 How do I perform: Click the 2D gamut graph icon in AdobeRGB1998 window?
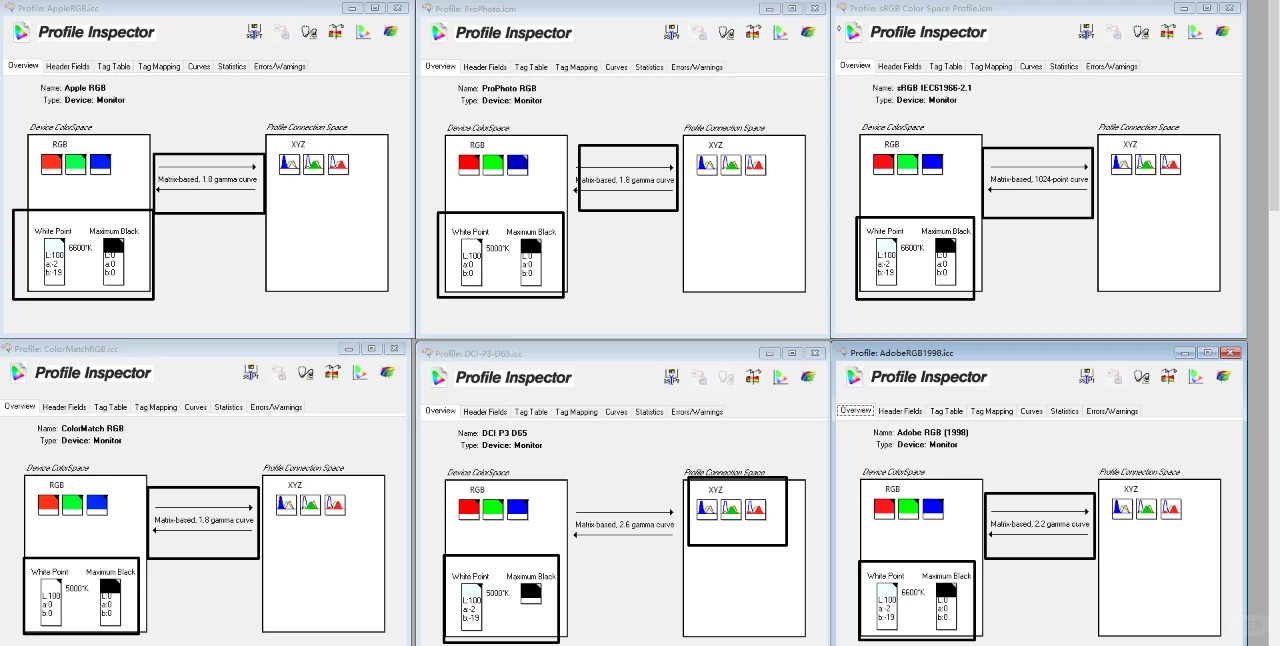point(1194,376)
